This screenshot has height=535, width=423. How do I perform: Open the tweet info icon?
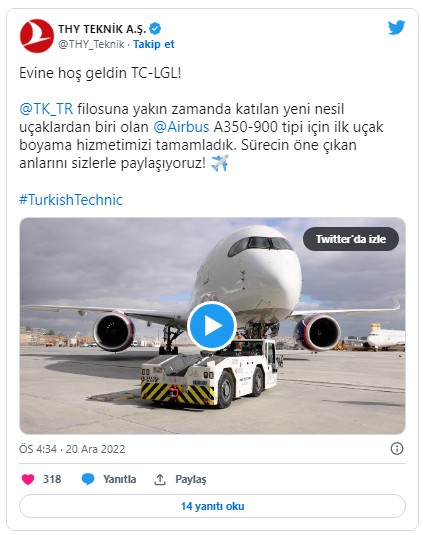[x=396, y=448]
